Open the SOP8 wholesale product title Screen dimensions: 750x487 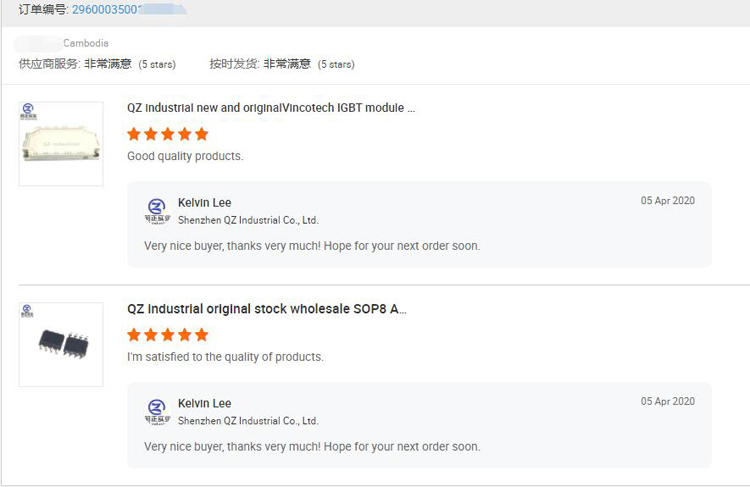tap(266, 309)
